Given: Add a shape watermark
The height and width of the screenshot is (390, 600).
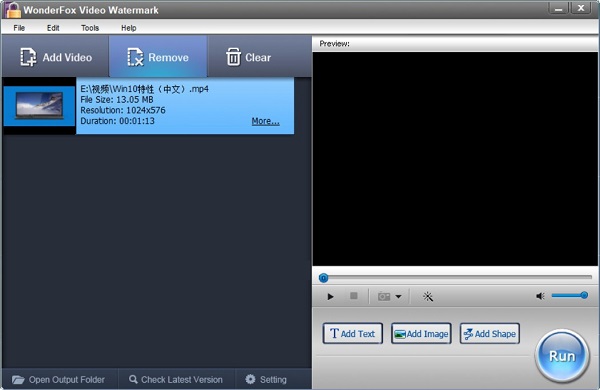Looking at the screenshot, I should point(489,333).
